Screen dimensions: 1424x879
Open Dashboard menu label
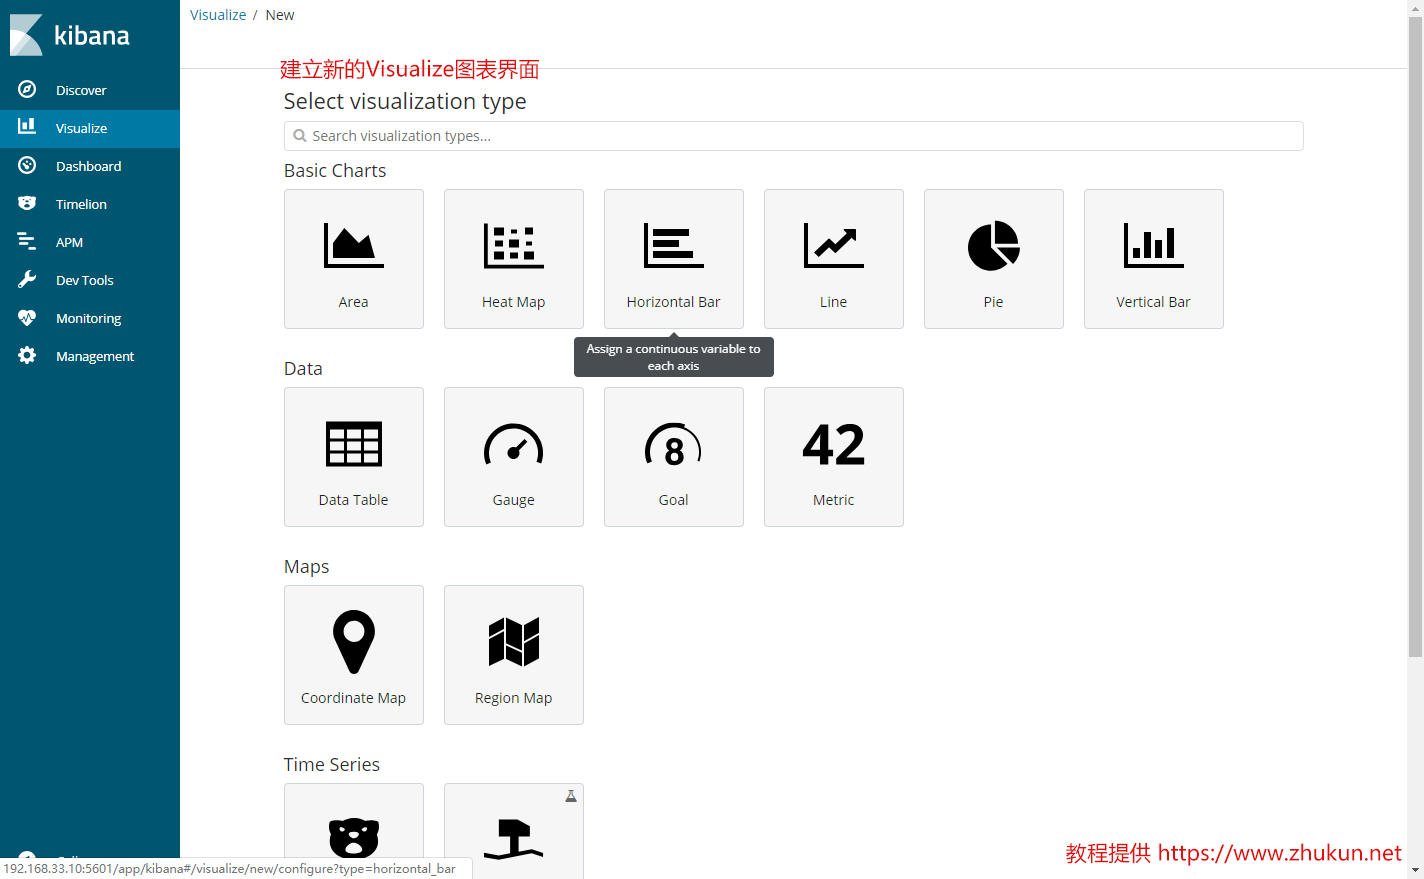coord(88,166)
